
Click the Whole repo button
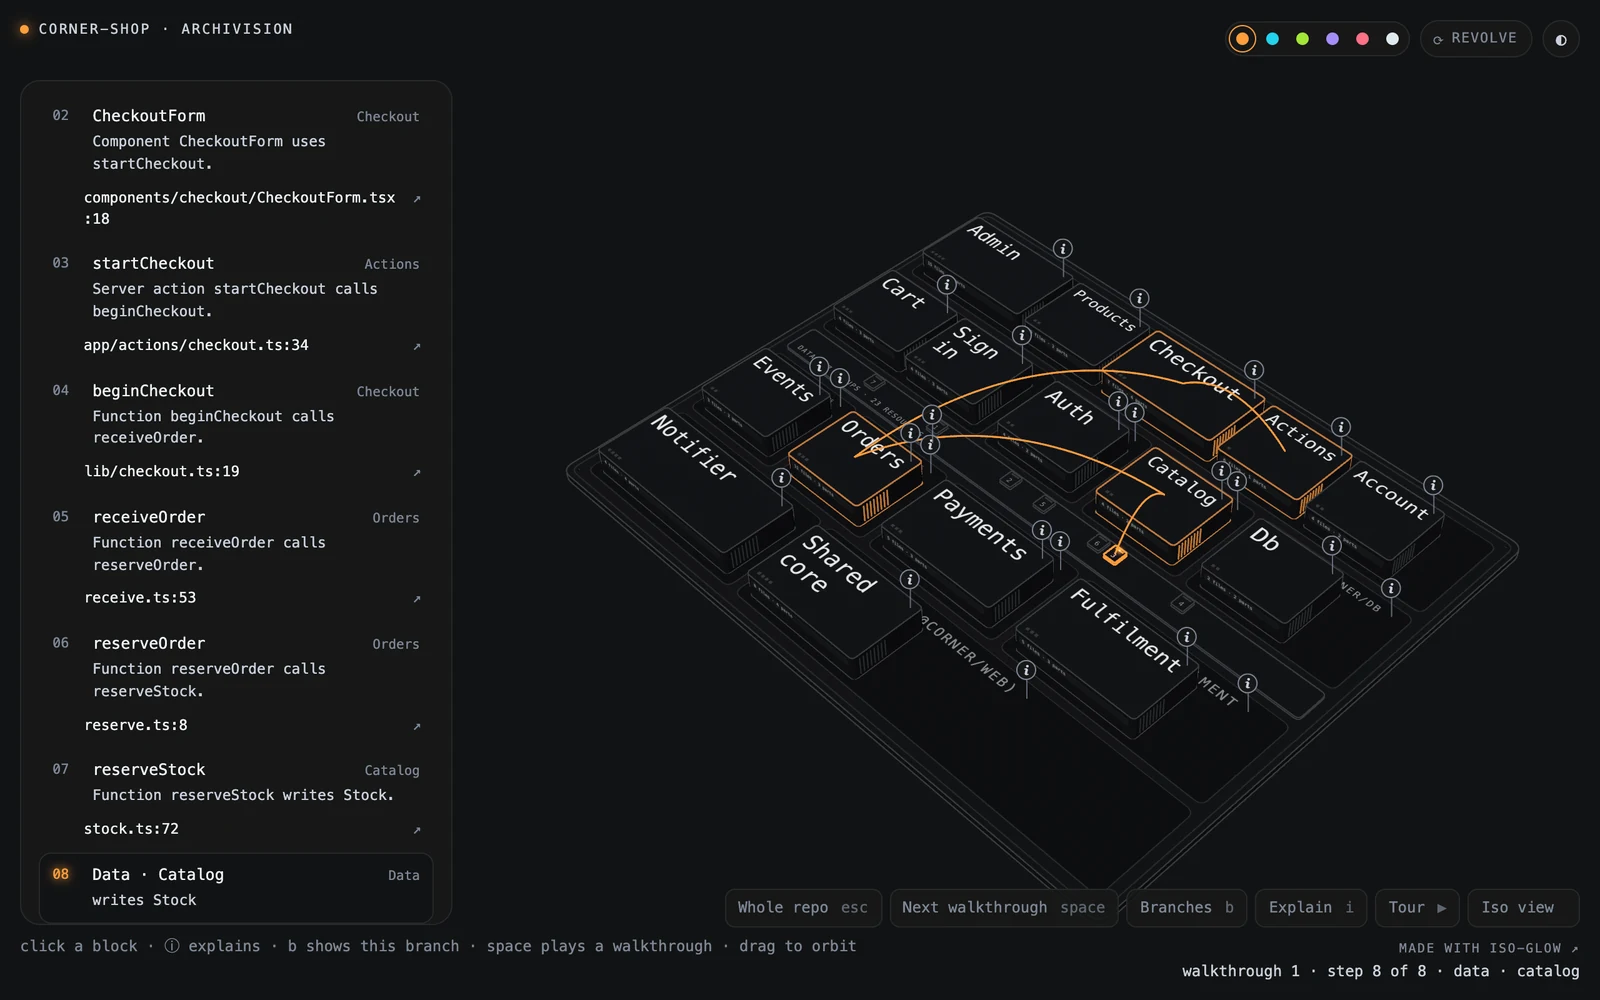click(x=803, y=908)
